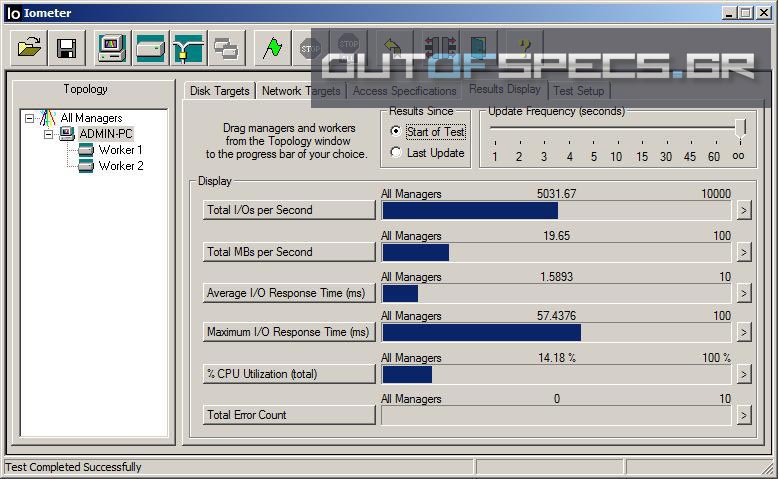Screen dimensions: 779x479
Task: Open details arrow for Total Error Count
Action: coord(744,415)
